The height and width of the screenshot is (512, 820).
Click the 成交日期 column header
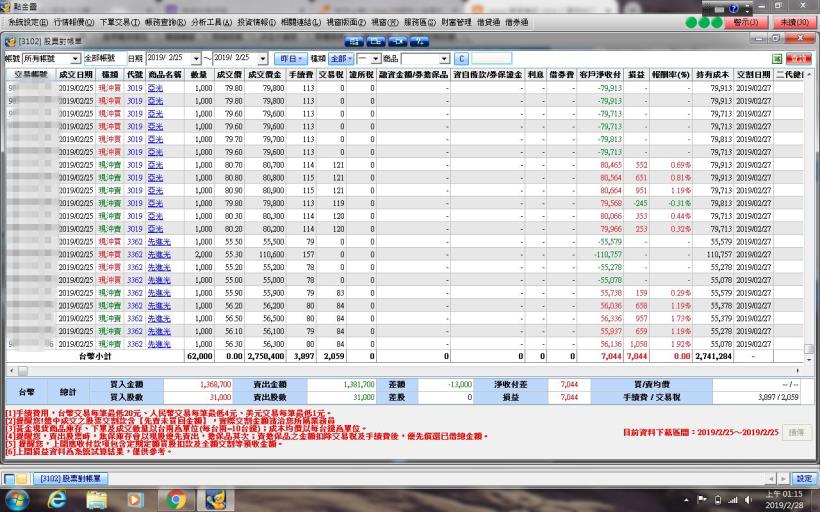point(76,75)
